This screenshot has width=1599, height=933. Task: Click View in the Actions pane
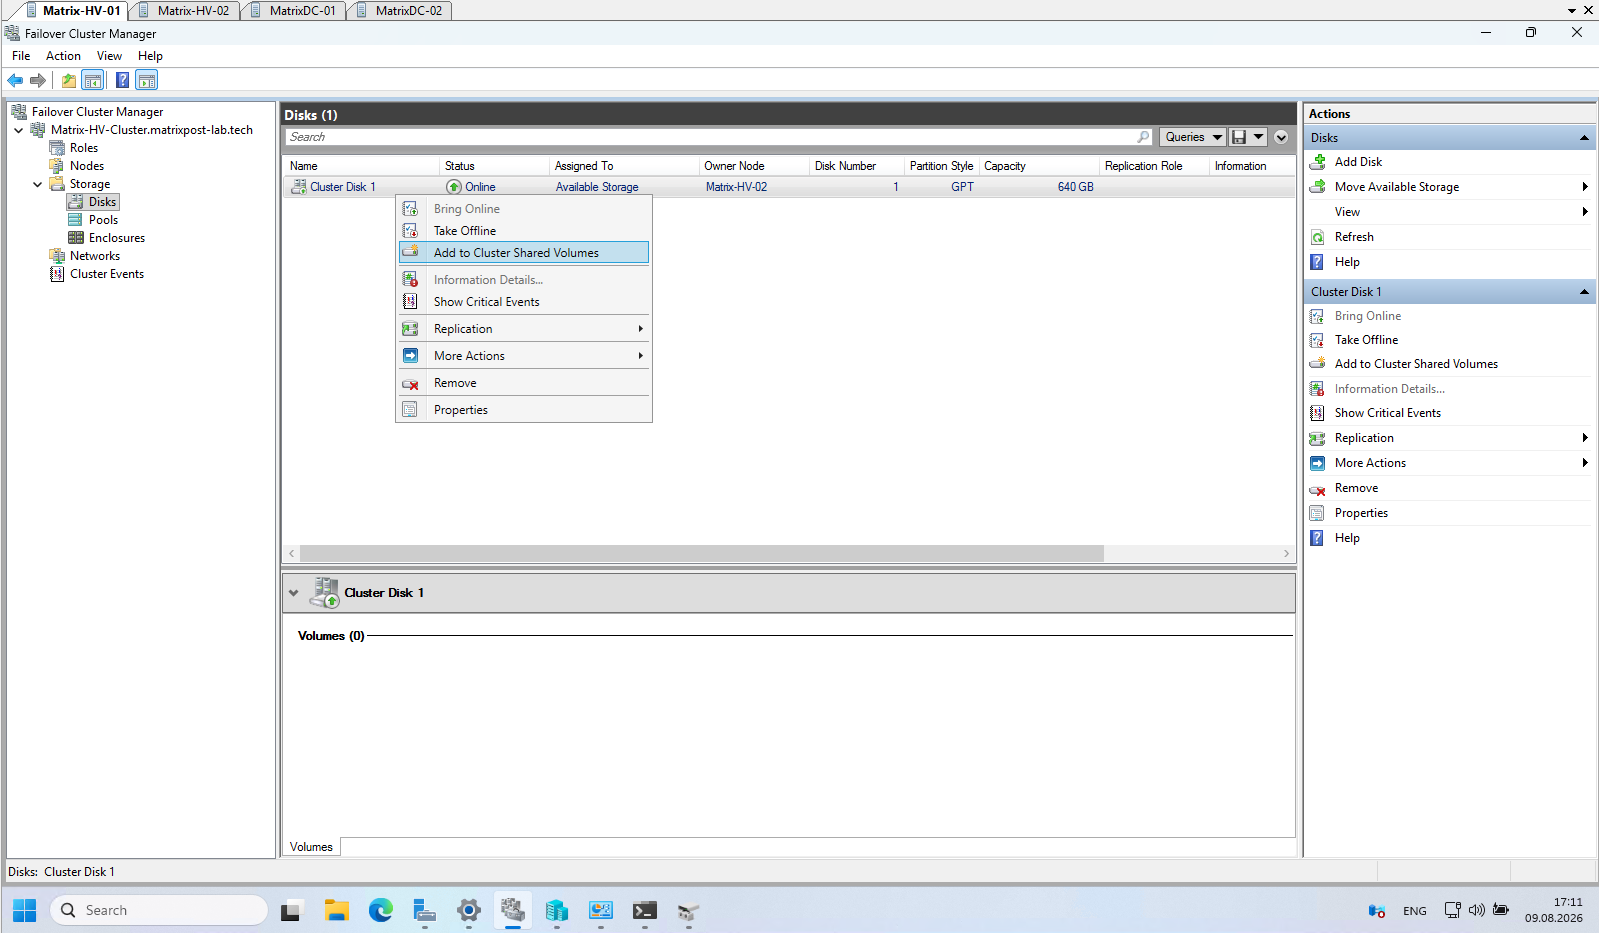(x=1347, y=212)
